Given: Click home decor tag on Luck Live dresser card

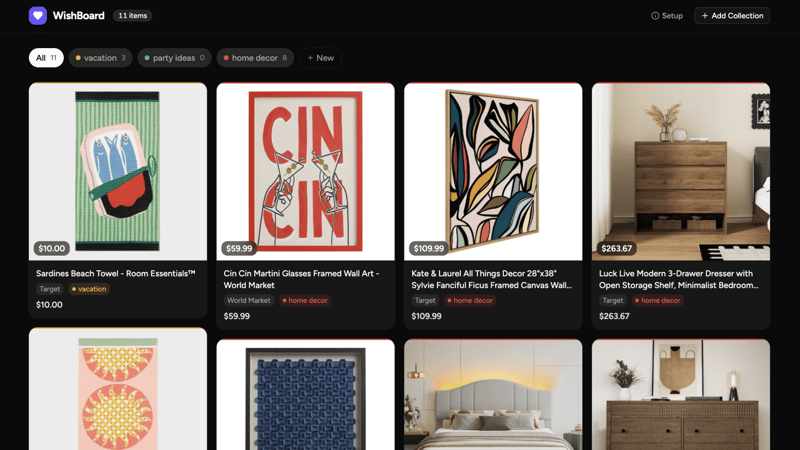Looking at the screenshot, I should click(x=658, y=301).
